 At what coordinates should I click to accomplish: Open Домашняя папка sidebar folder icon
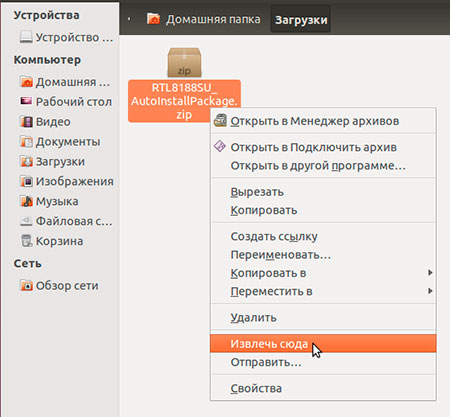click(26, 82)
